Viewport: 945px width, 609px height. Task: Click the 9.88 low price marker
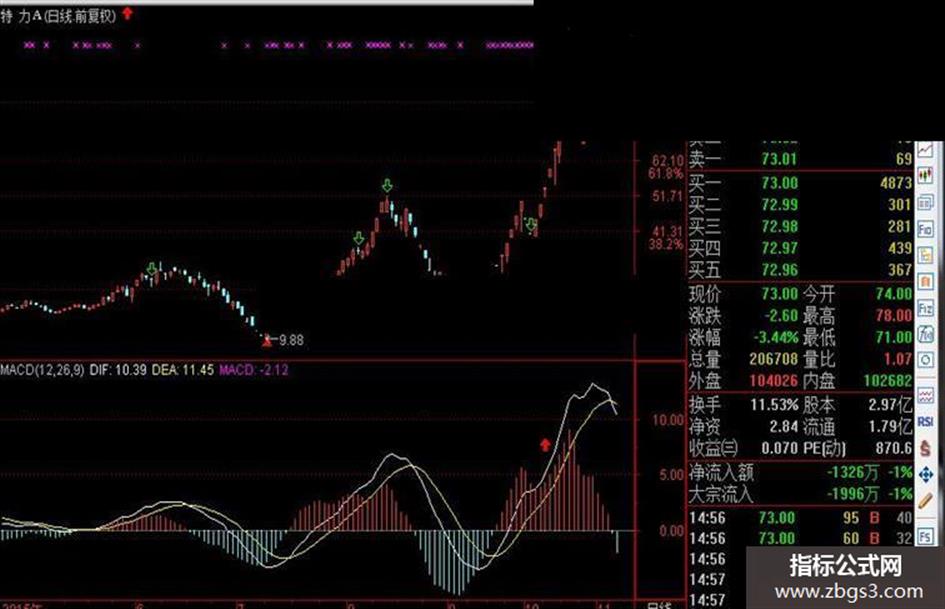291,340
